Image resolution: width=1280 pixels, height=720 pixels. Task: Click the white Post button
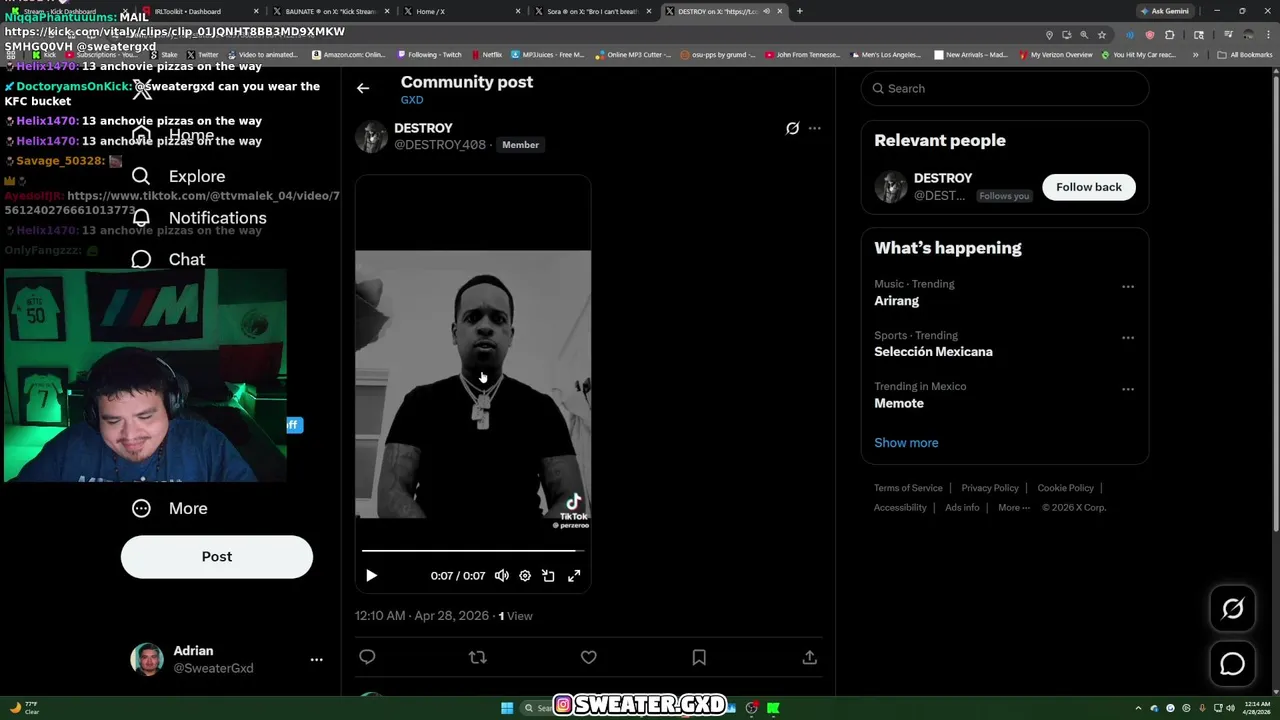click(x=217, y=557)
